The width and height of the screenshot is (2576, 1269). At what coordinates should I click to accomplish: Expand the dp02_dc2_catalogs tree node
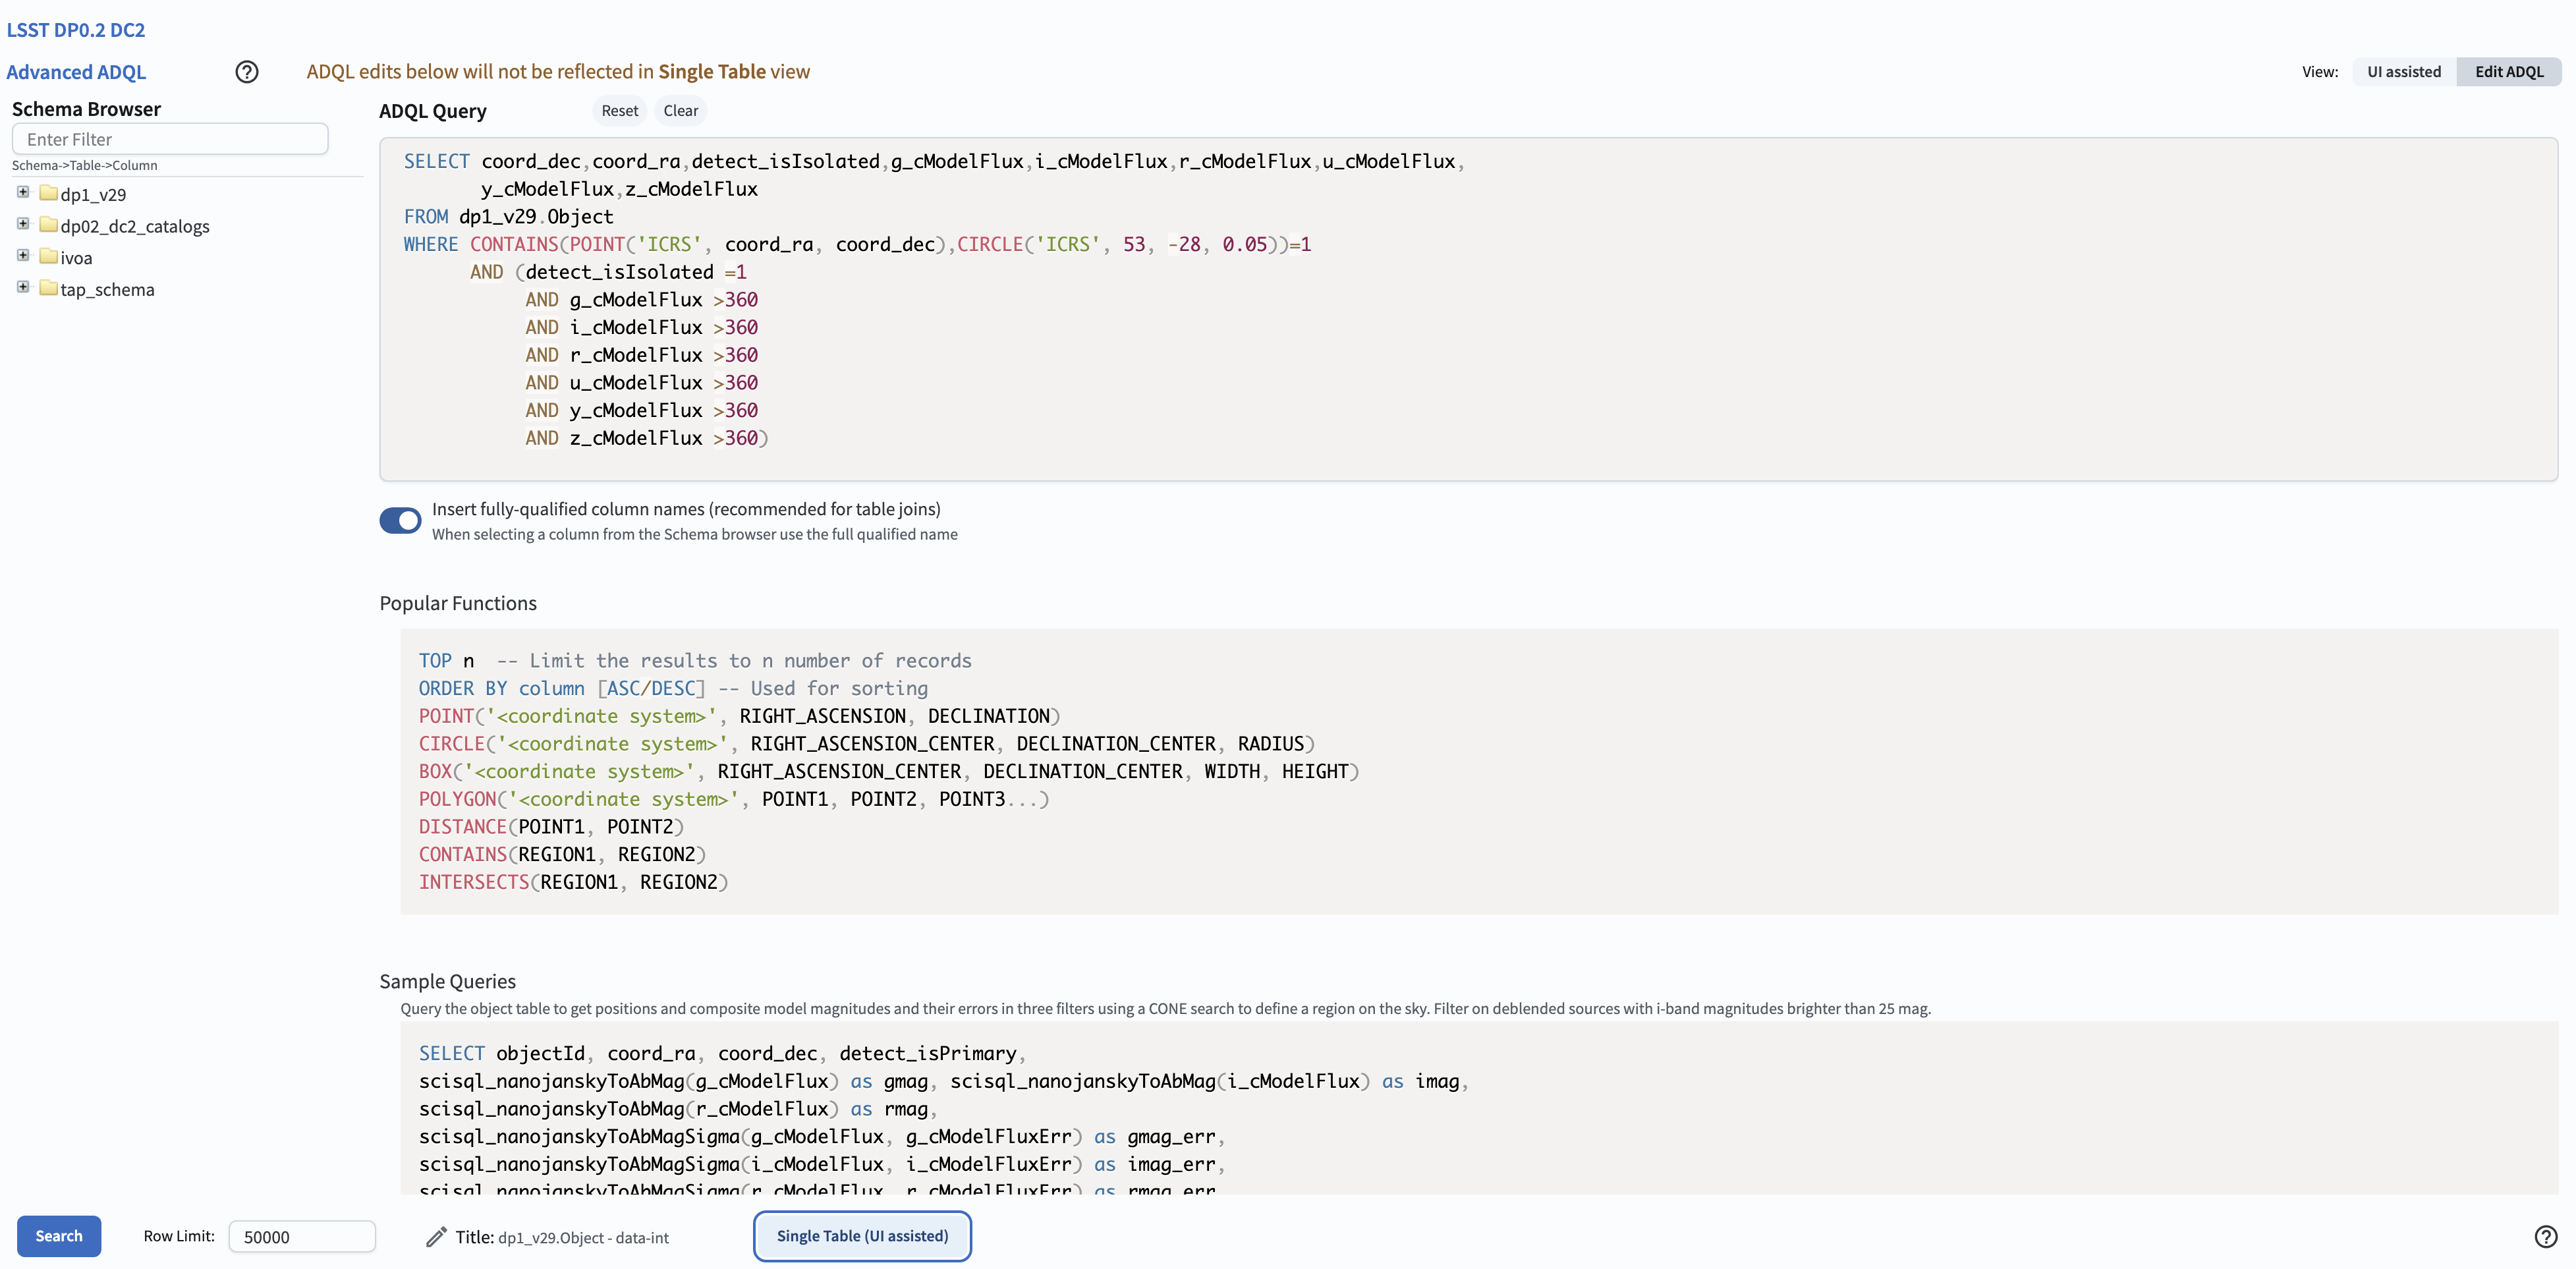tap(23, 224)
